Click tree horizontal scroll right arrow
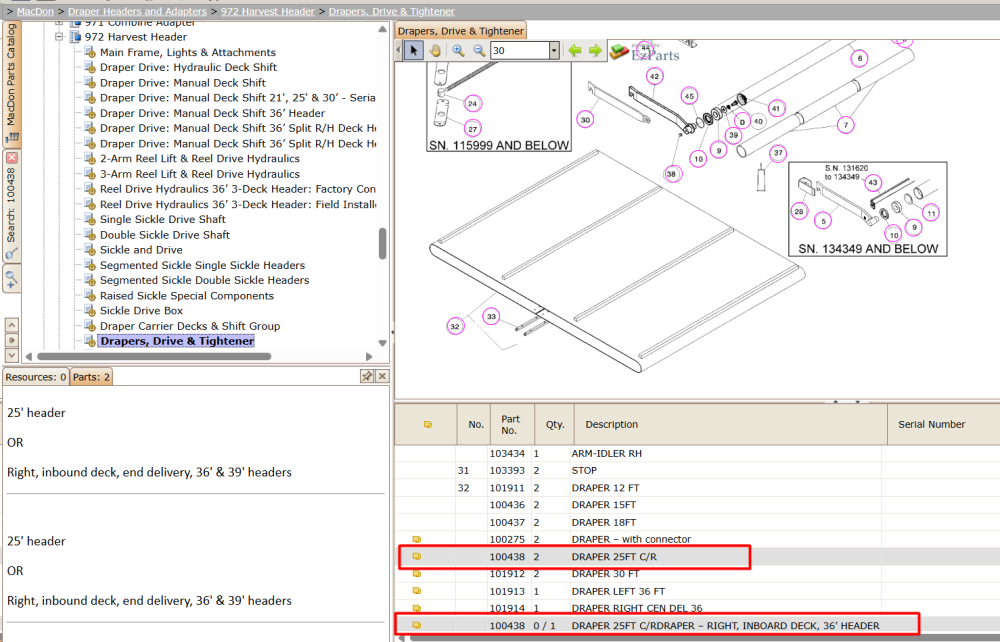1000x642 pixels. 369,356
